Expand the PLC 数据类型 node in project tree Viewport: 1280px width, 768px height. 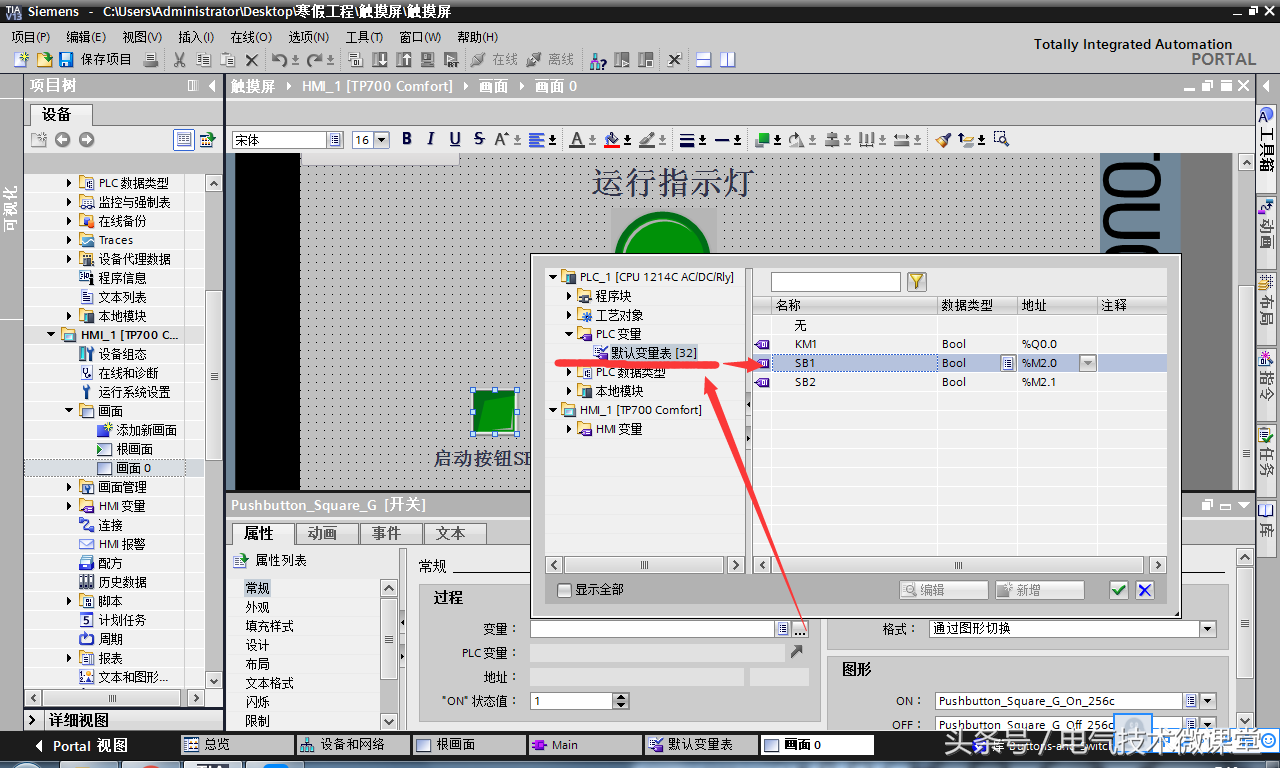[x=69, y=183]
